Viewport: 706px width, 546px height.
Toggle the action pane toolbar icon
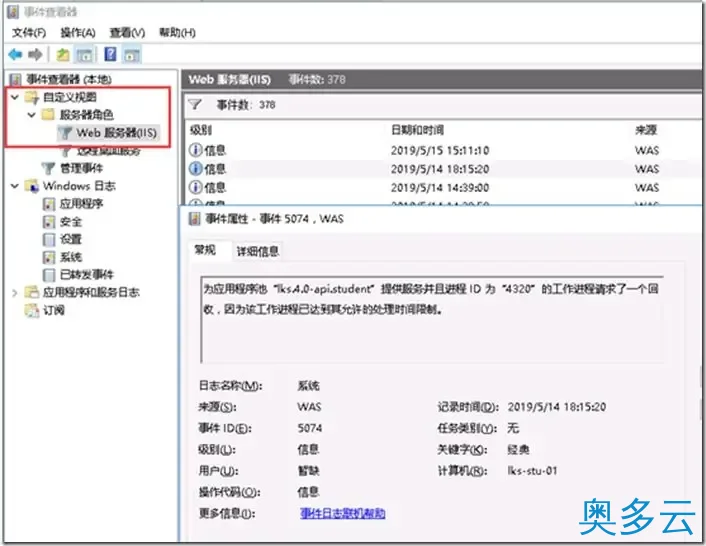pyautogui.click(x=132, y=55)
